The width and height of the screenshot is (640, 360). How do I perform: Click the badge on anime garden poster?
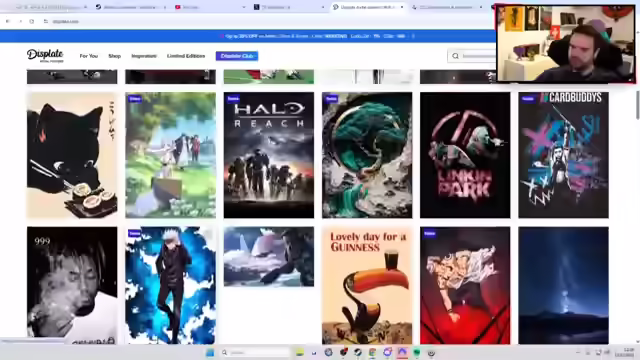click(x=135, y=98)
